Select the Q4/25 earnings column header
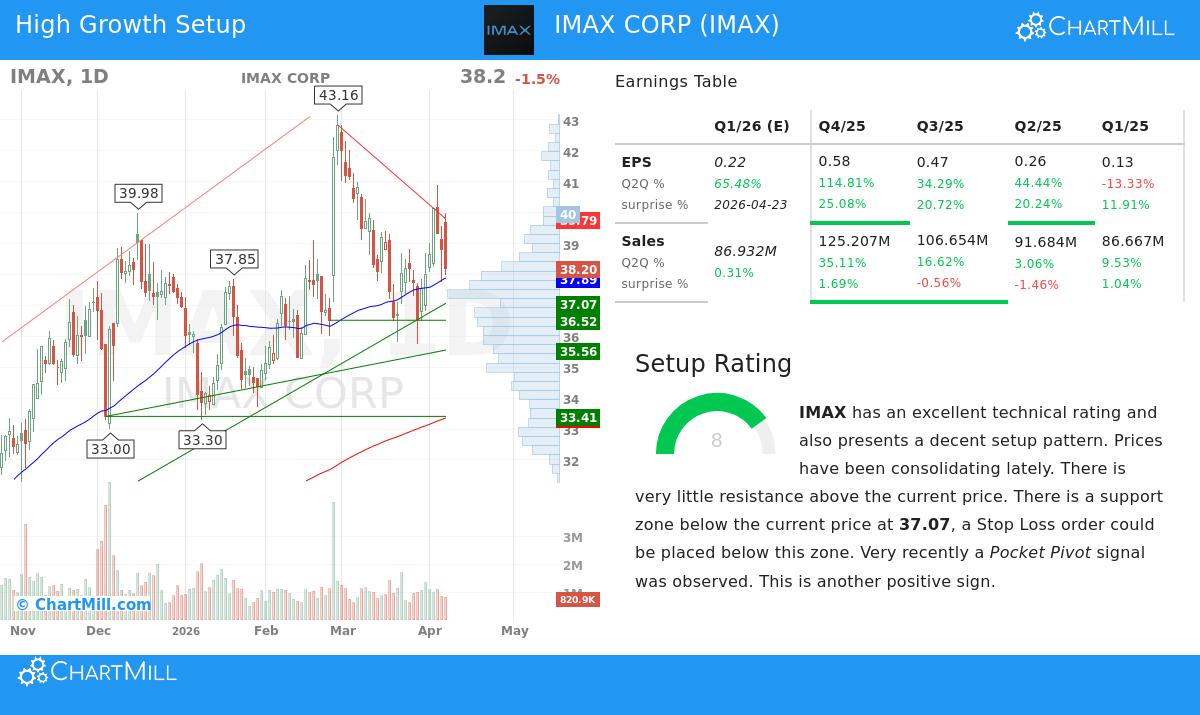 coord(841,126)
